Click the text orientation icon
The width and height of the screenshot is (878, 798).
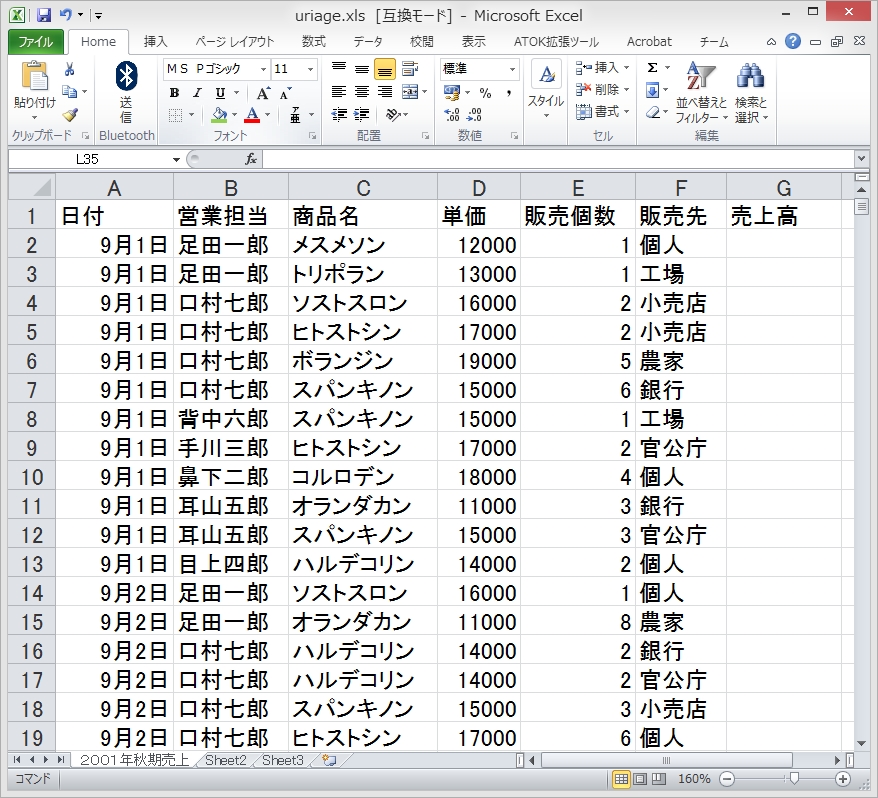click(393, 115)
